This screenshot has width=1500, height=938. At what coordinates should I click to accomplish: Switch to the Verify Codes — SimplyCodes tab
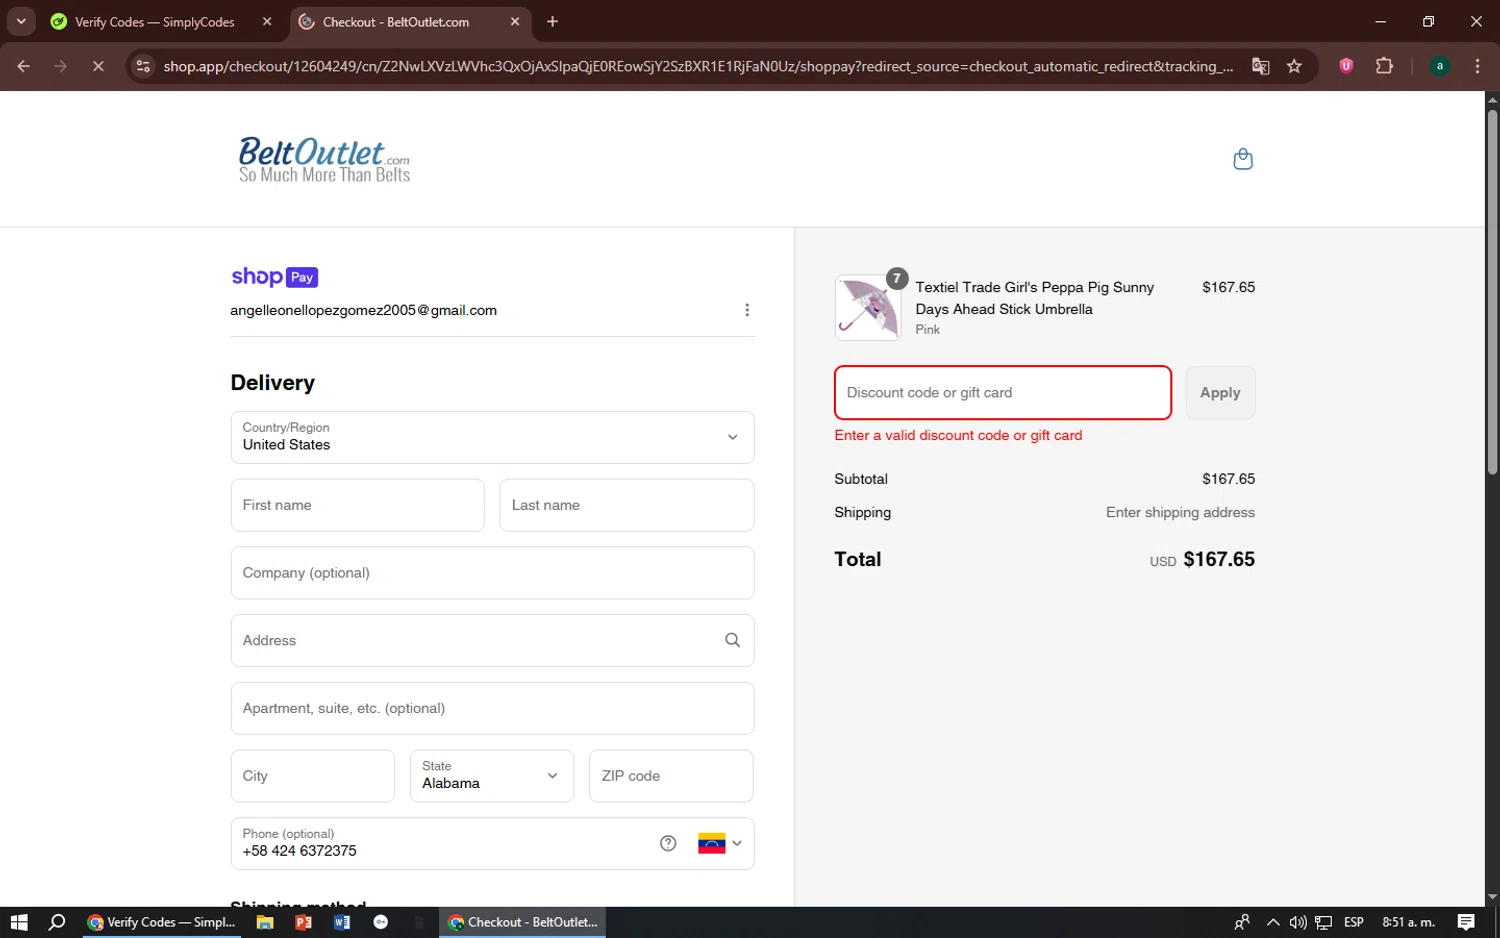155,22
